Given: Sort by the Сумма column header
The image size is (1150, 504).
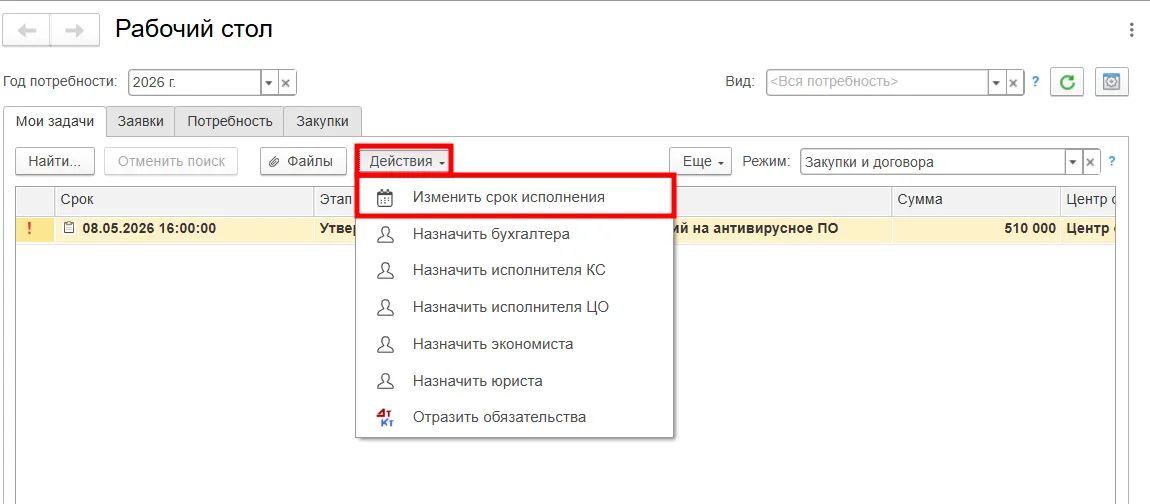Looking at the screenshot, I should tap(976, 199).
